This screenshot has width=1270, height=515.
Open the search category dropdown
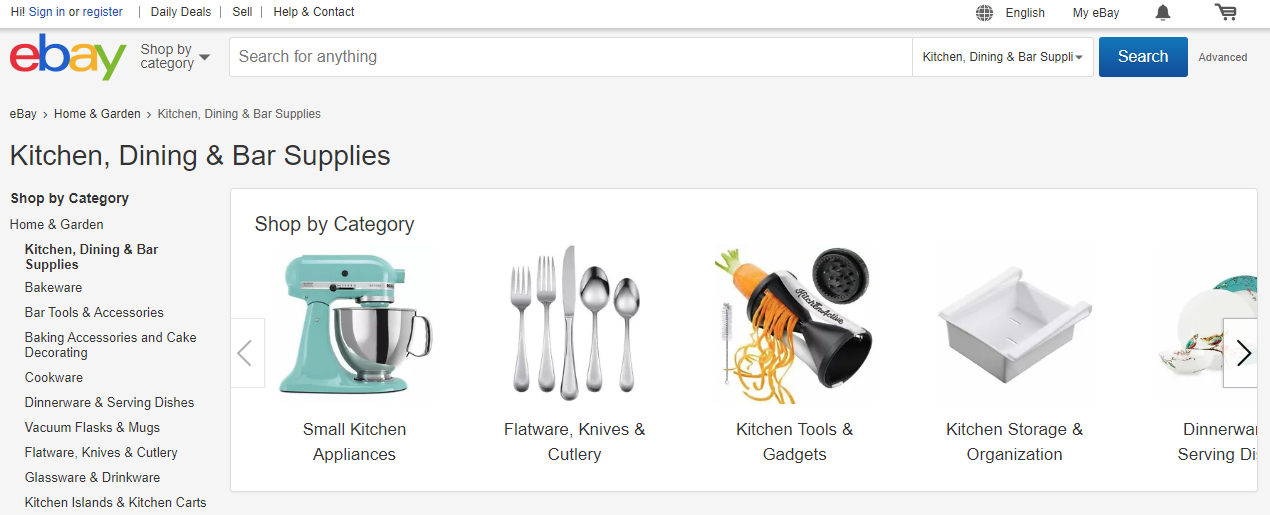coord(1002,57)
